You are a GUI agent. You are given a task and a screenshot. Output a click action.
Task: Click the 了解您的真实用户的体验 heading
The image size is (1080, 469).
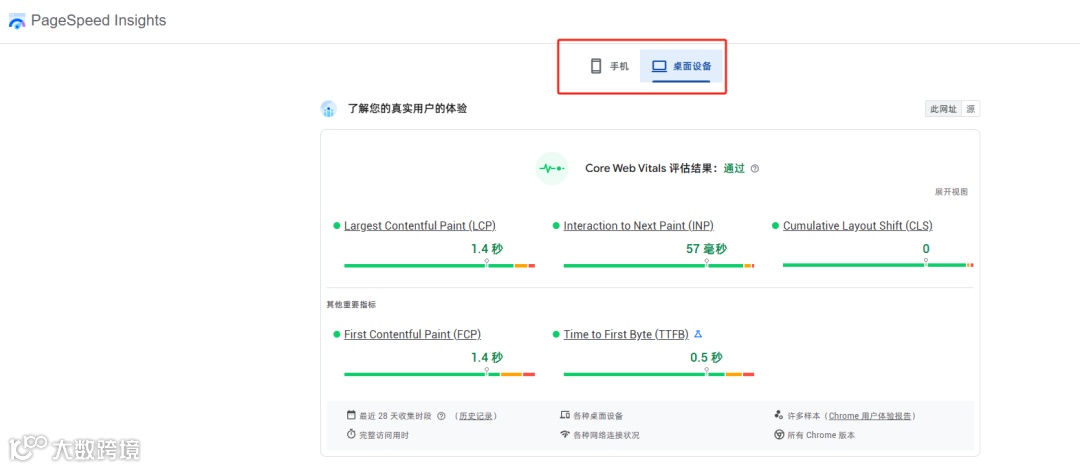pyautogui.click(x=407, y=109)
